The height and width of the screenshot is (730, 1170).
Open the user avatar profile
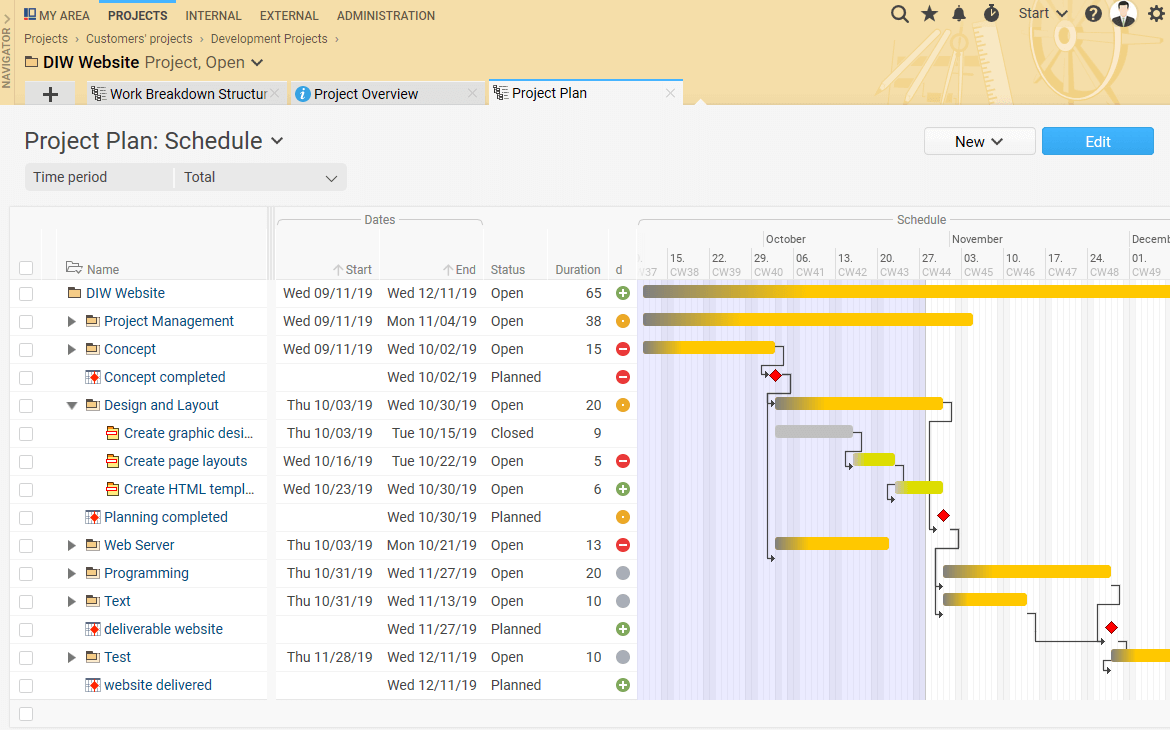(x=1124, y=13)
